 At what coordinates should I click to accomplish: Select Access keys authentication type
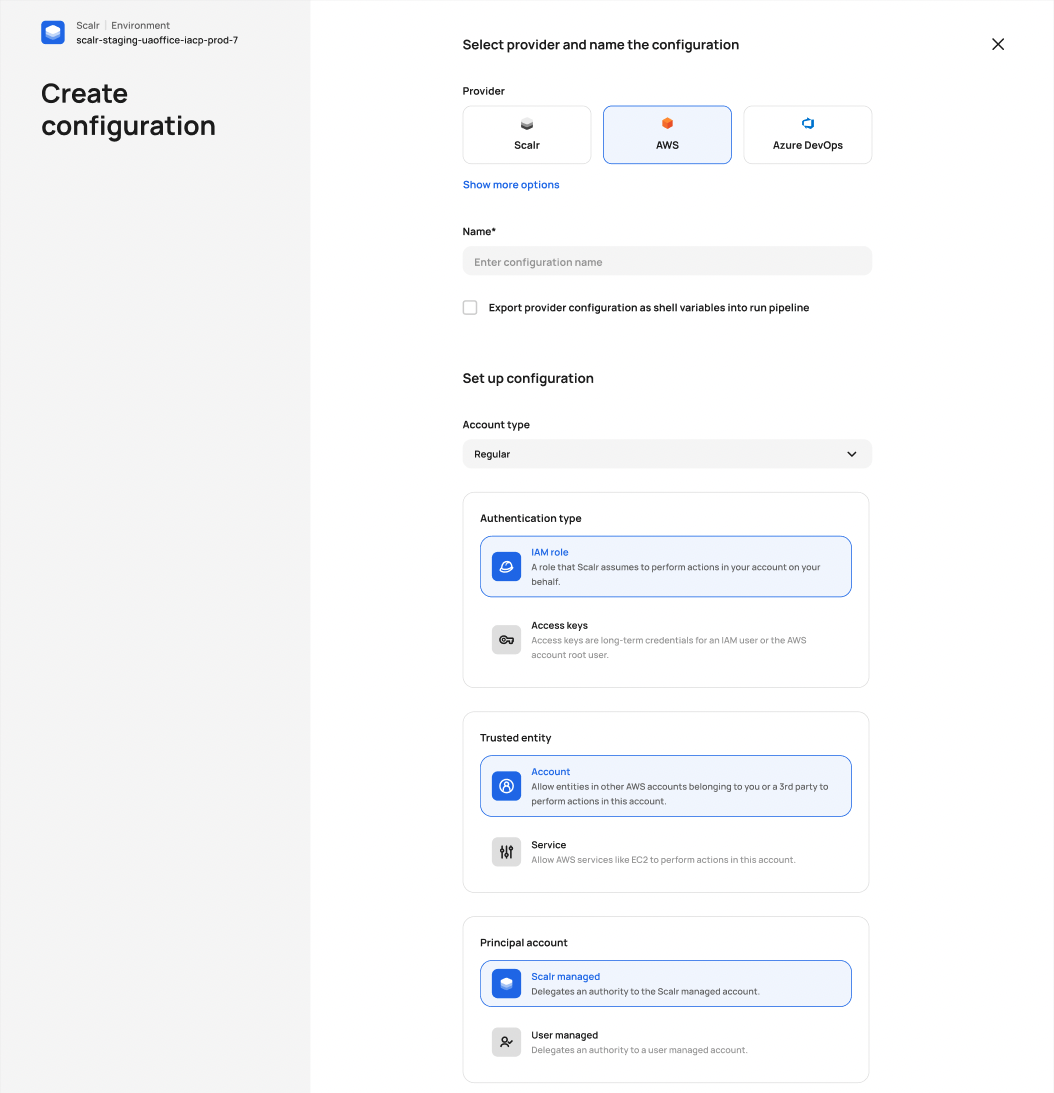point(665,639)
